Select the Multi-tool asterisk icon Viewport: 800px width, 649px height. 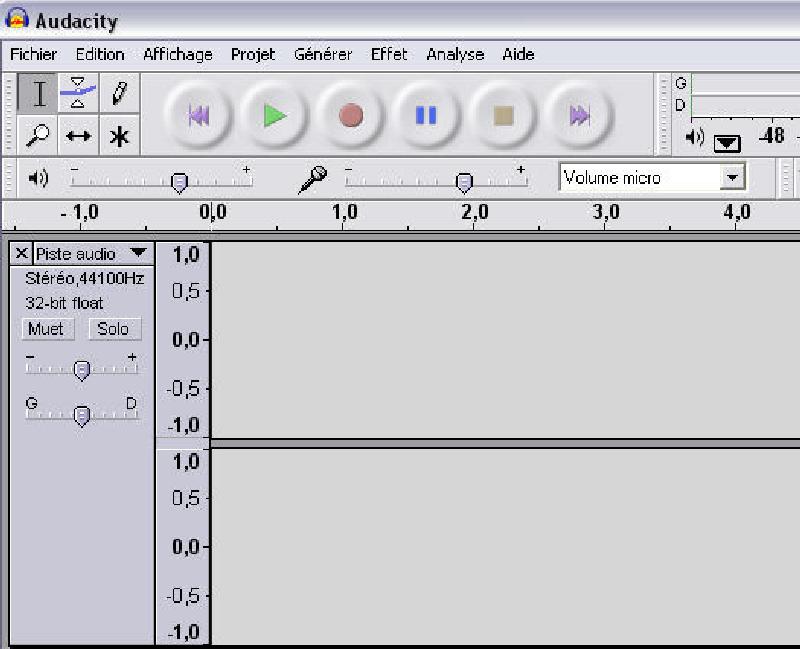[119, 135]
